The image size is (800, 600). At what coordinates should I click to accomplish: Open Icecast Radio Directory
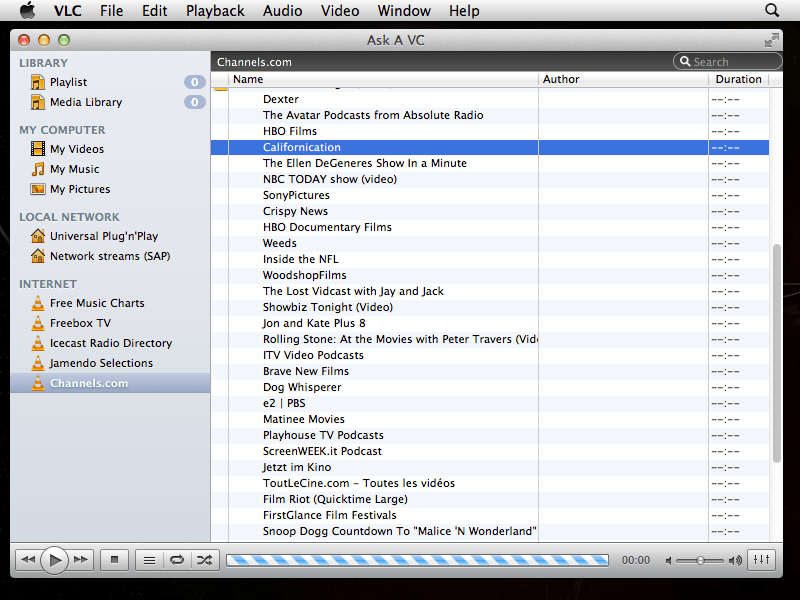tap(110, 343)
